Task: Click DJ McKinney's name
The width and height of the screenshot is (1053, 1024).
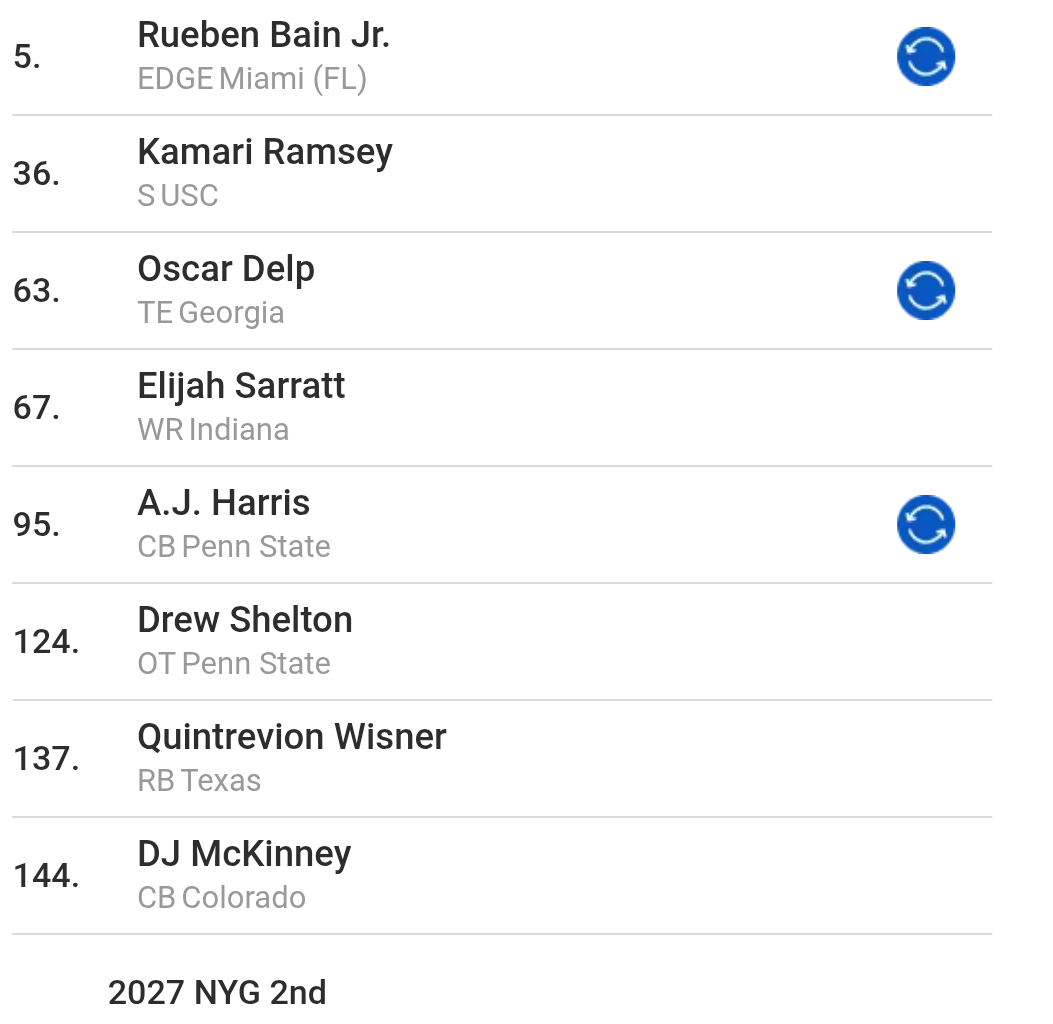Action: tap(243, 853)
